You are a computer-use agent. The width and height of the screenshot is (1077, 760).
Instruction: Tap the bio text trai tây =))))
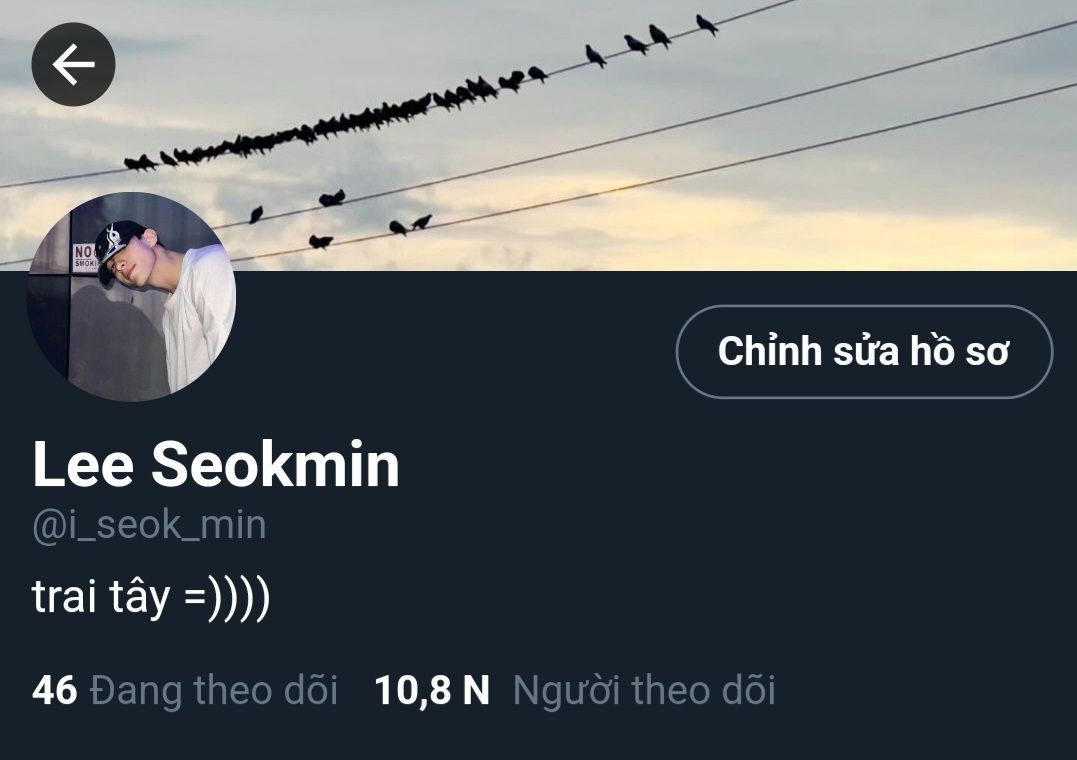151,596
